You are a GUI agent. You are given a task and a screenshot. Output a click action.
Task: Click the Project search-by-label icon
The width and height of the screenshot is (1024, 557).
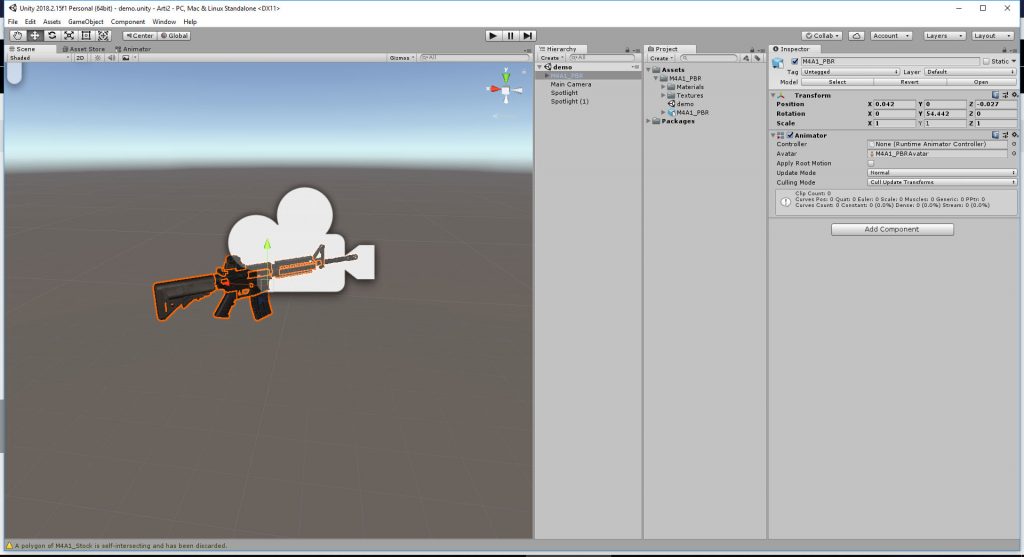757,58
